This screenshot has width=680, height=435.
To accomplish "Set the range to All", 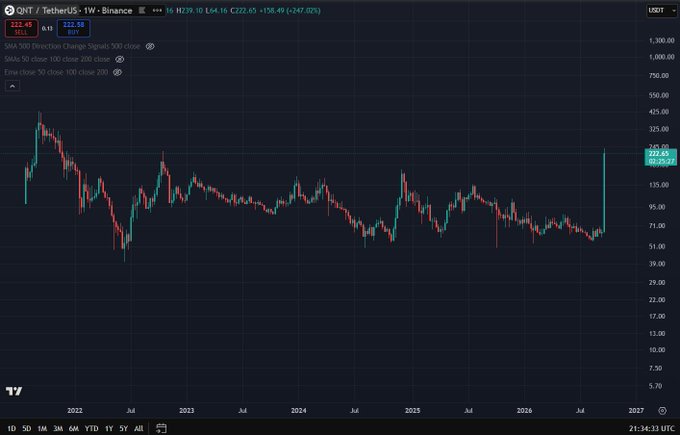I will point(139,428).
